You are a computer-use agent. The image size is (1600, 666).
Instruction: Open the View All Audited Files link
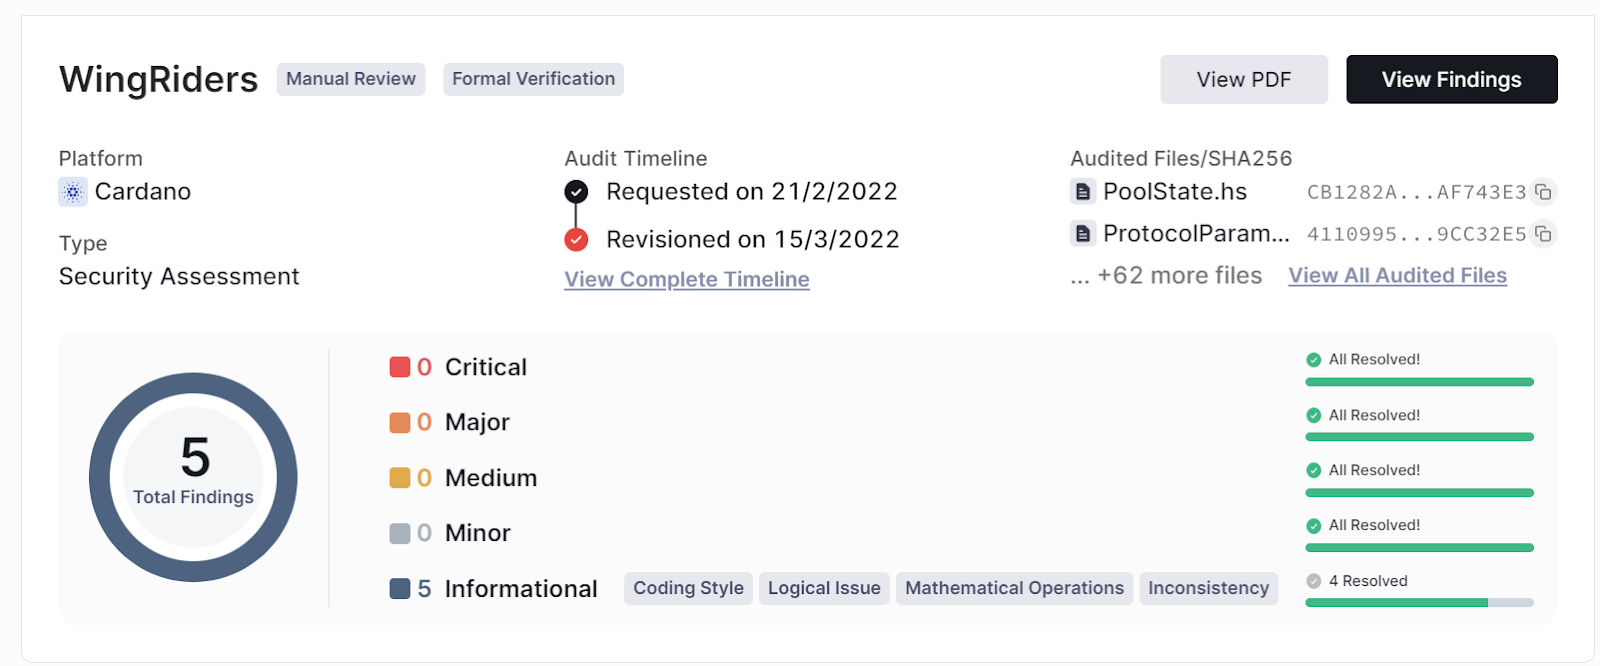[1397, 276]
